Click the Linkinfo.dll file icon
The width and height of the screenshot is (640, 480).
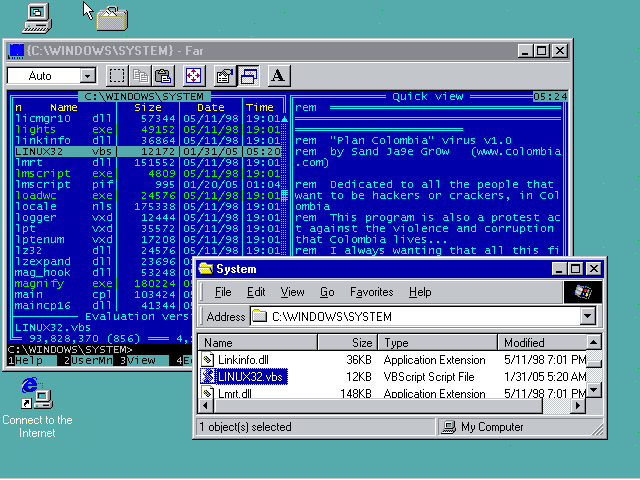208,359
